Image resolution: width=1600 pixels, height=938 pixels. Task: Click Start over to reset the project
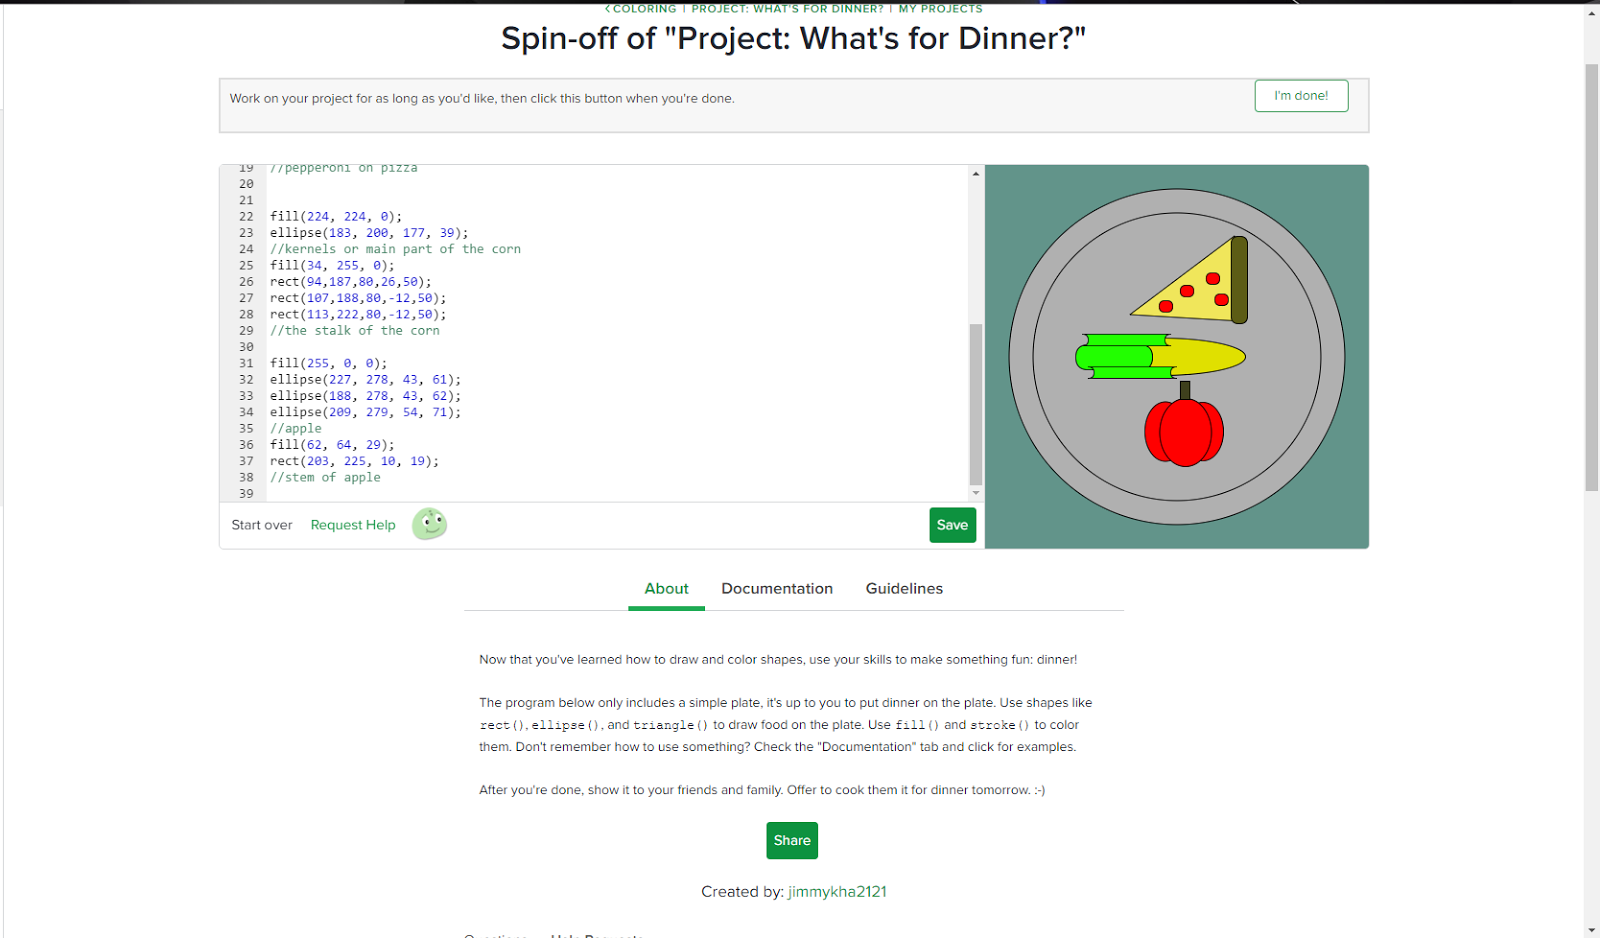[261, 524]
